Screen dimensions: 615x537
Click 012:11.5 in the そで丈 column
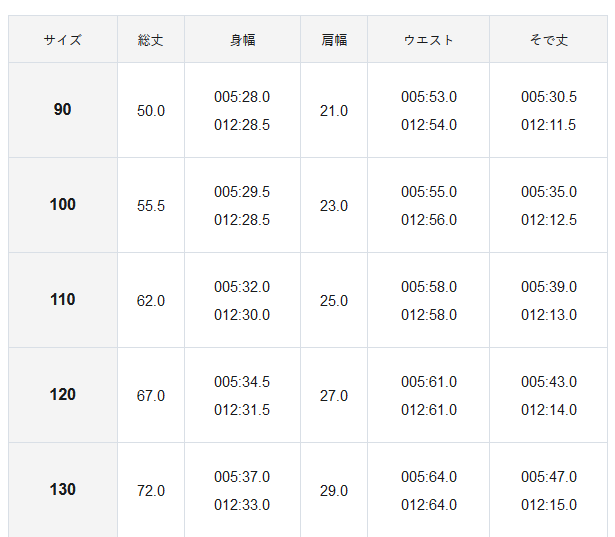pos(549,125)
